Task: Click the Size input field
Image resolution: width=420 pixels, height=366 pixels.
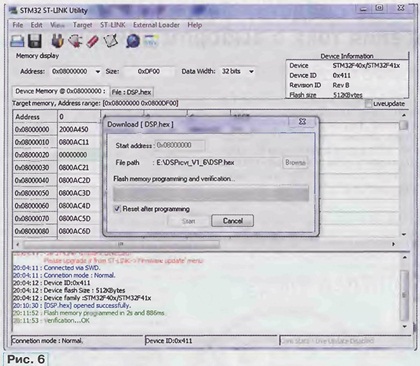Action: 149,71
